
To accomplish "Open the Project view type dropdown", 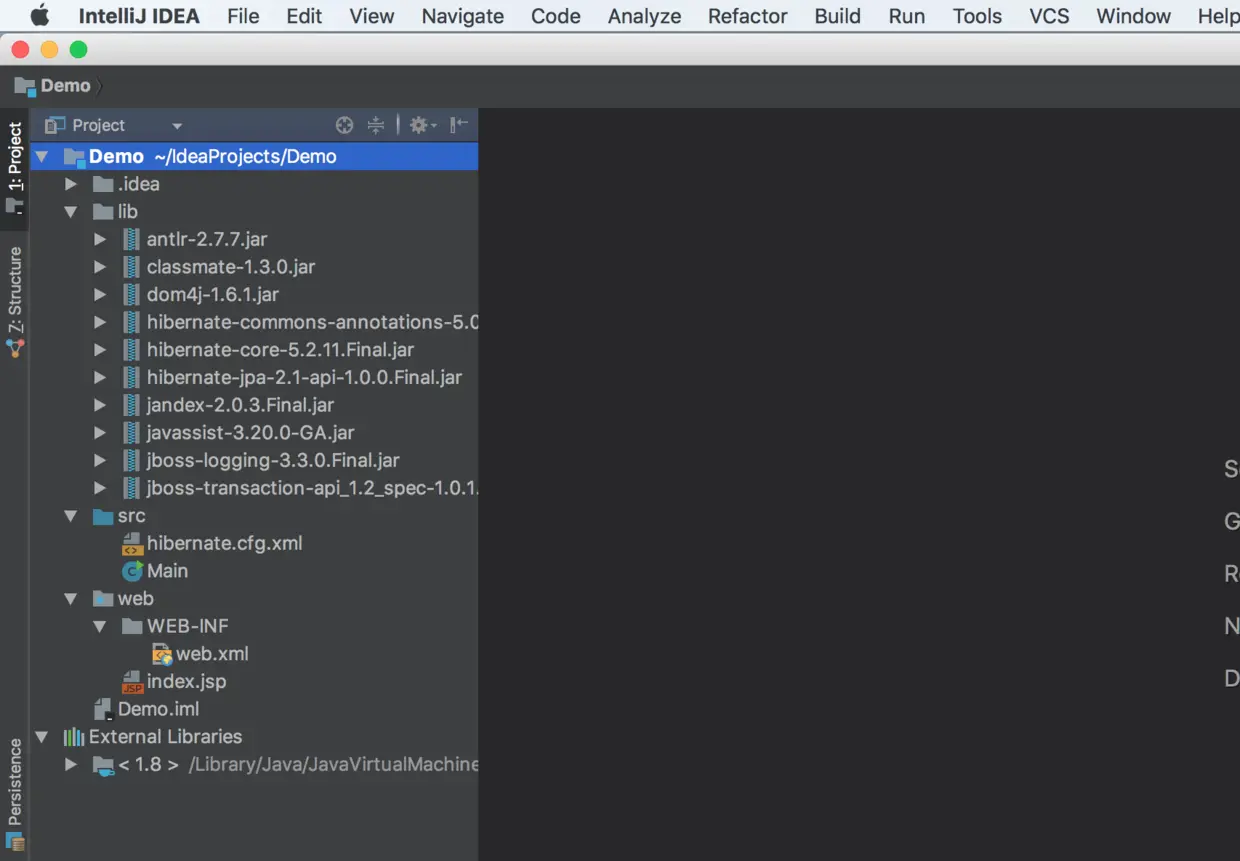I will [x=177, y=126].
